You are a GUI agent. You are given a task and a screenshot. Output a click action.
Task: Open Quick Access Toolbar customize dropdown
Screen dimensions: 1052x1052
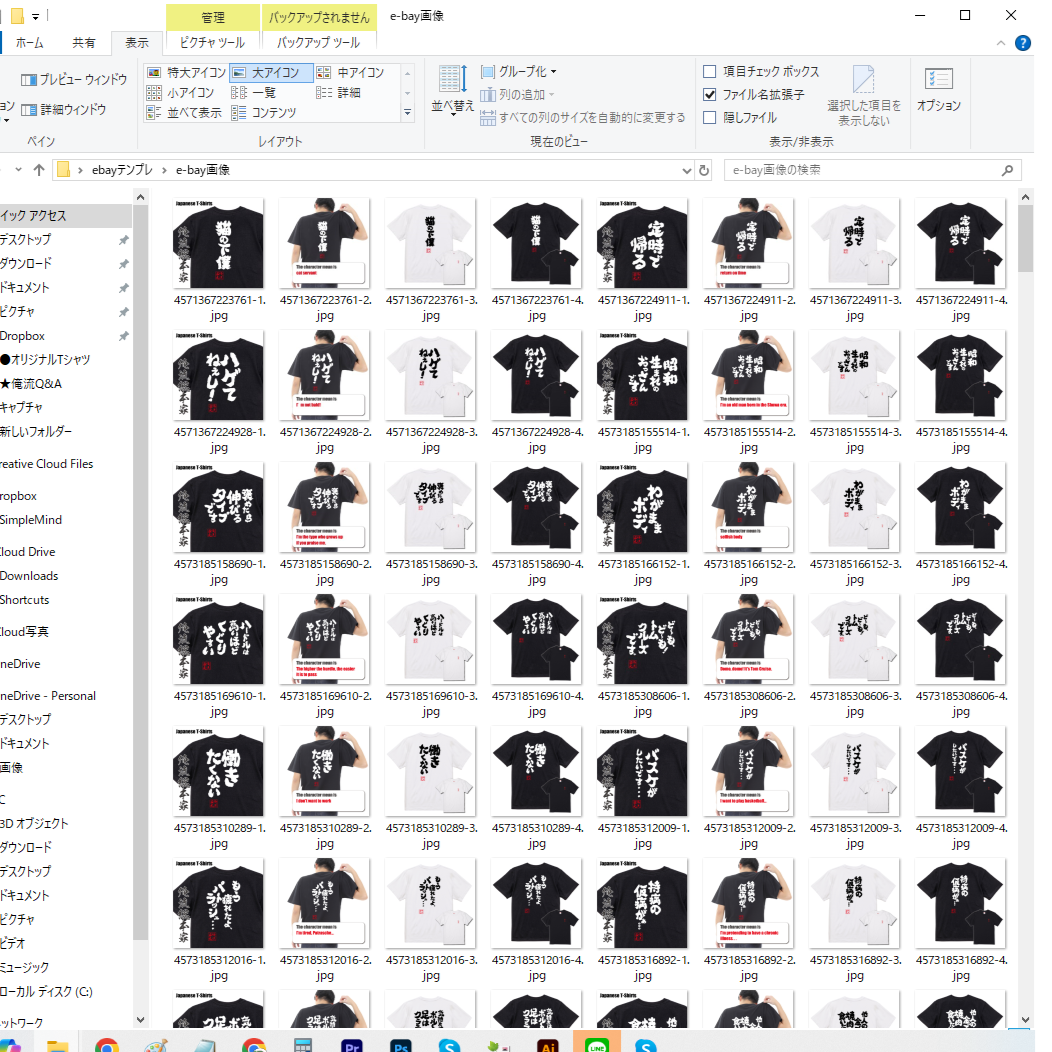pyautogui.click(x=36, y=16)
